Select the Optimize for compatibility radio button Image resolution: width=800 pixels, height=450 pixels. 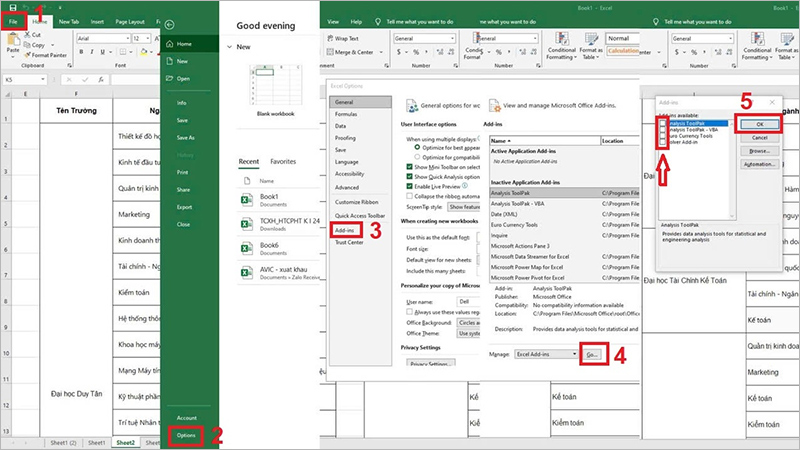click(417, 157)
